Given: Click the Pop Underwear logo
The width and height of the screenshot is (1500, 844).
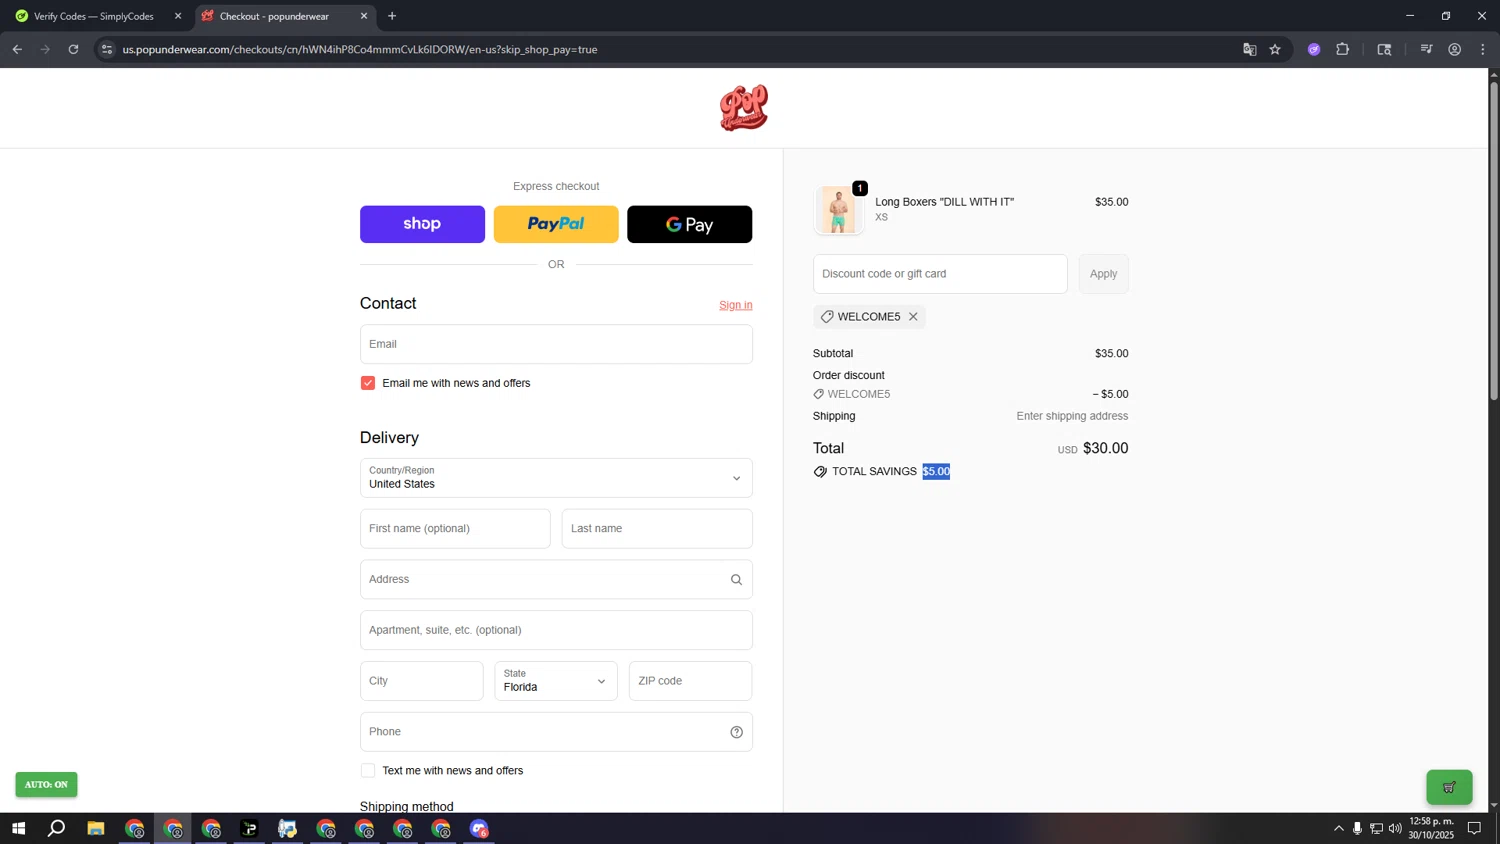Looking at the screenshot, I should (744, 108).
